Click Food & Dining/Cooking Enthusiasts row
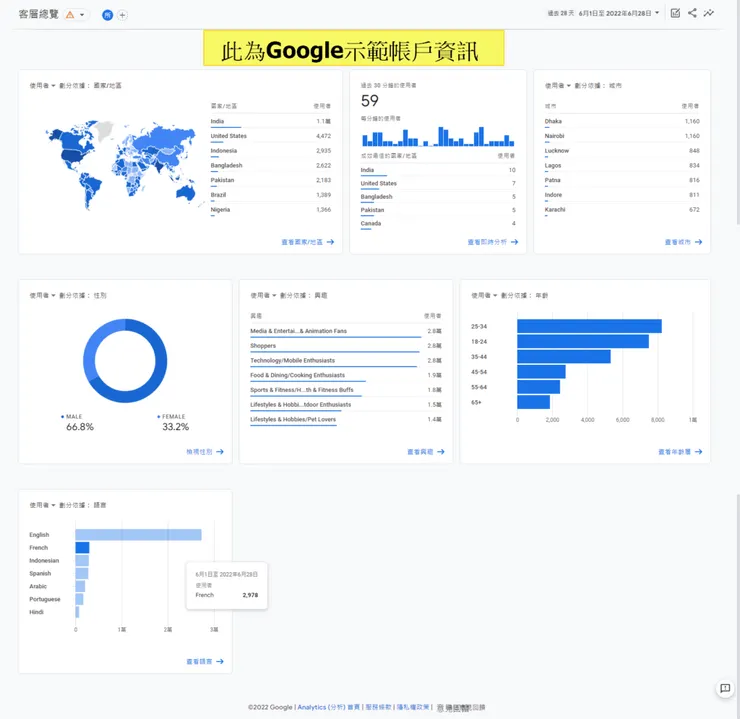Screen dimensions: 740x719 pos(345,376)
